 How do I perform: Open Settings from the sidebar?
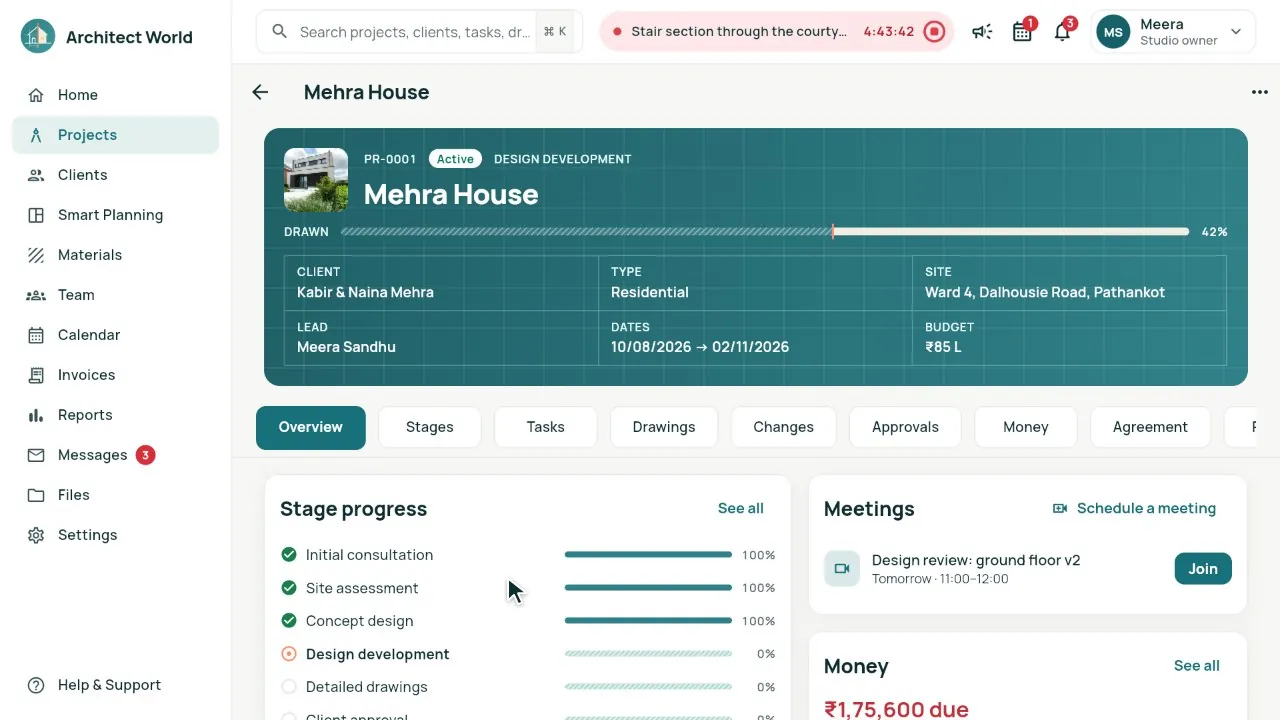(115, 535)
